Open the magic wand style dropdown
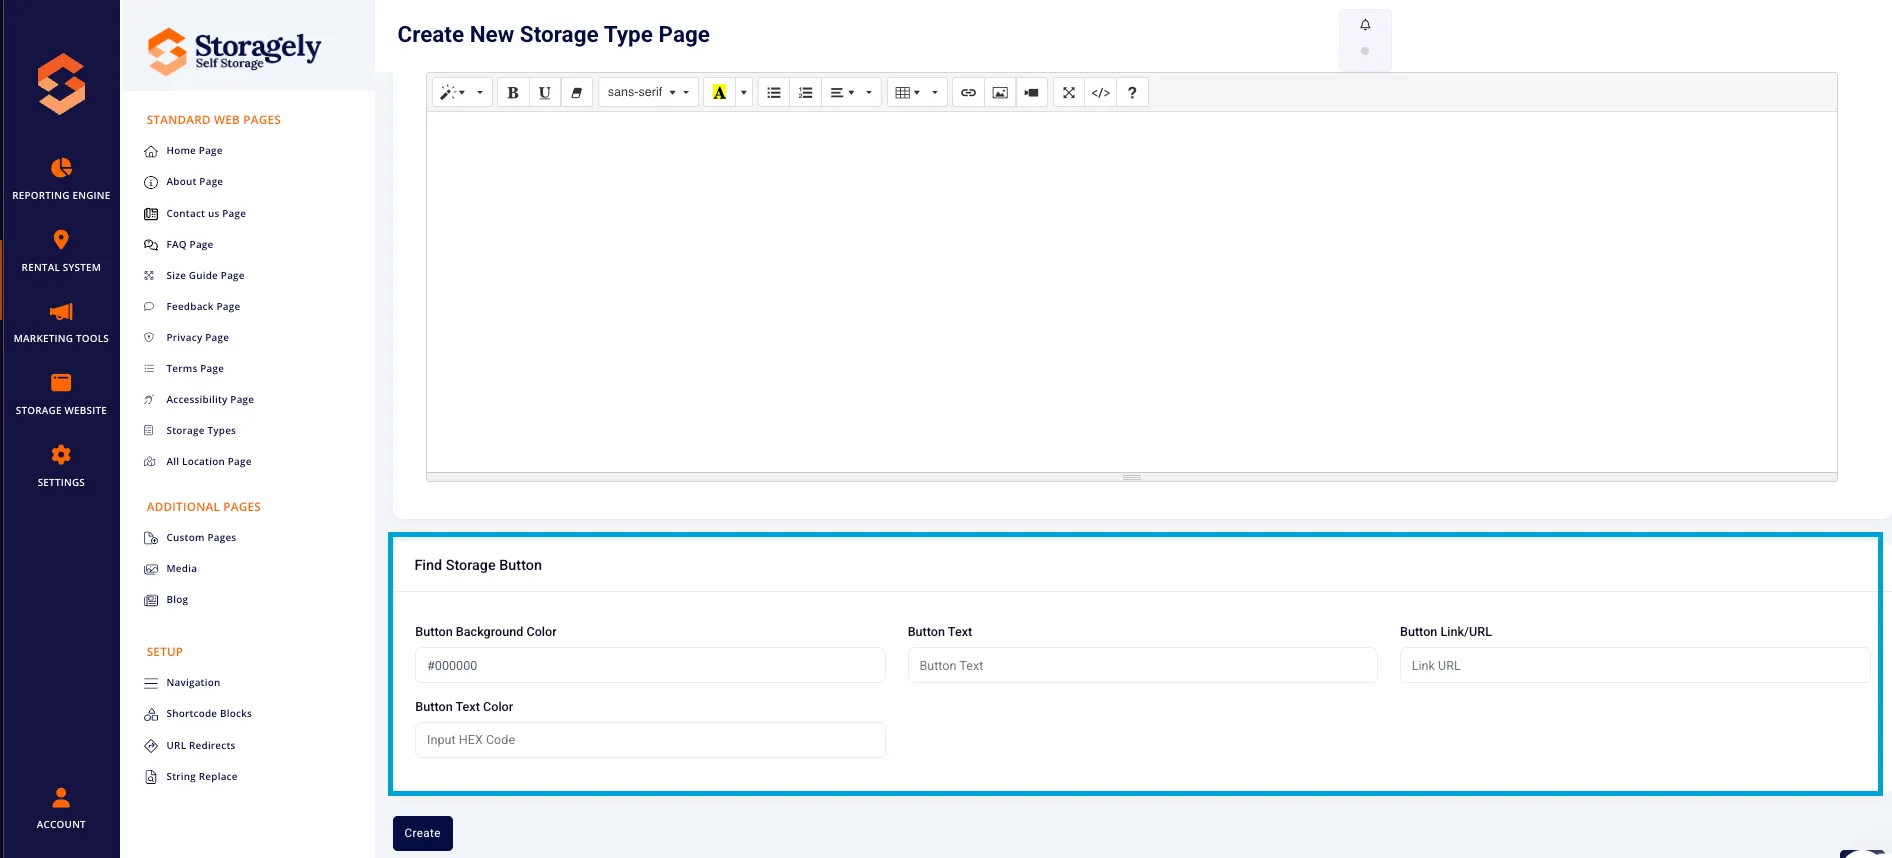Image resolution: width=1892 pixels, height=858 pixels. pyautogui.click(x=462, y=93)
